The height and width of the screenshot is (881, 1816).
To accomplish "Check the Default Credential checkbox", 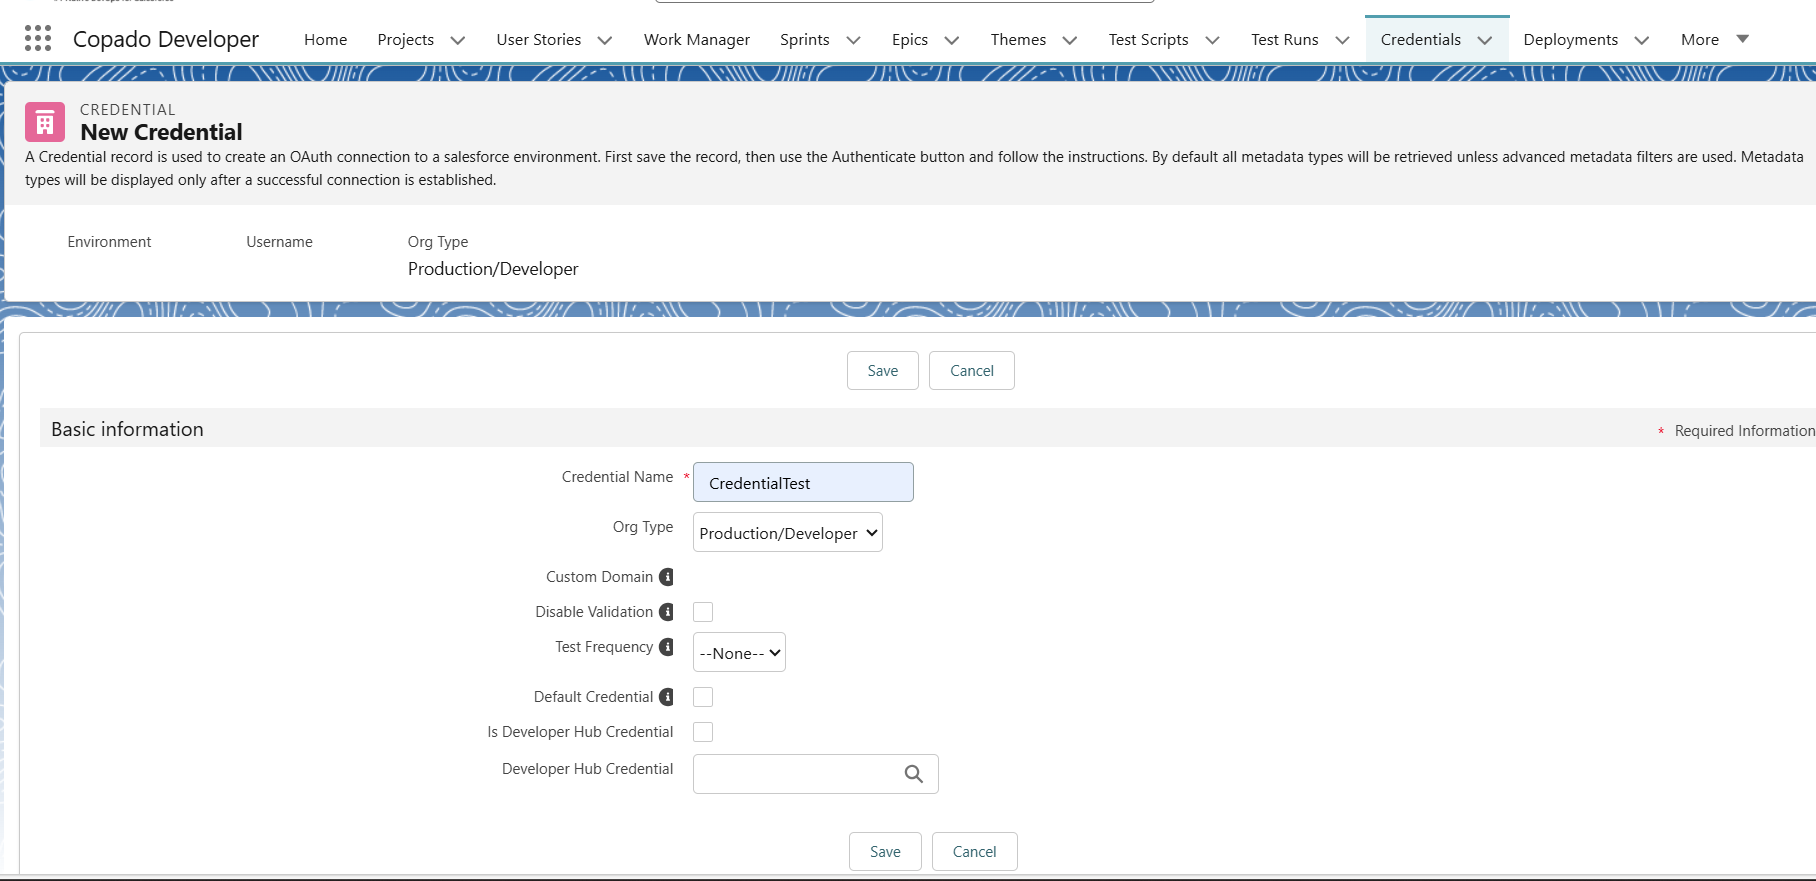I will pos(703,697).
